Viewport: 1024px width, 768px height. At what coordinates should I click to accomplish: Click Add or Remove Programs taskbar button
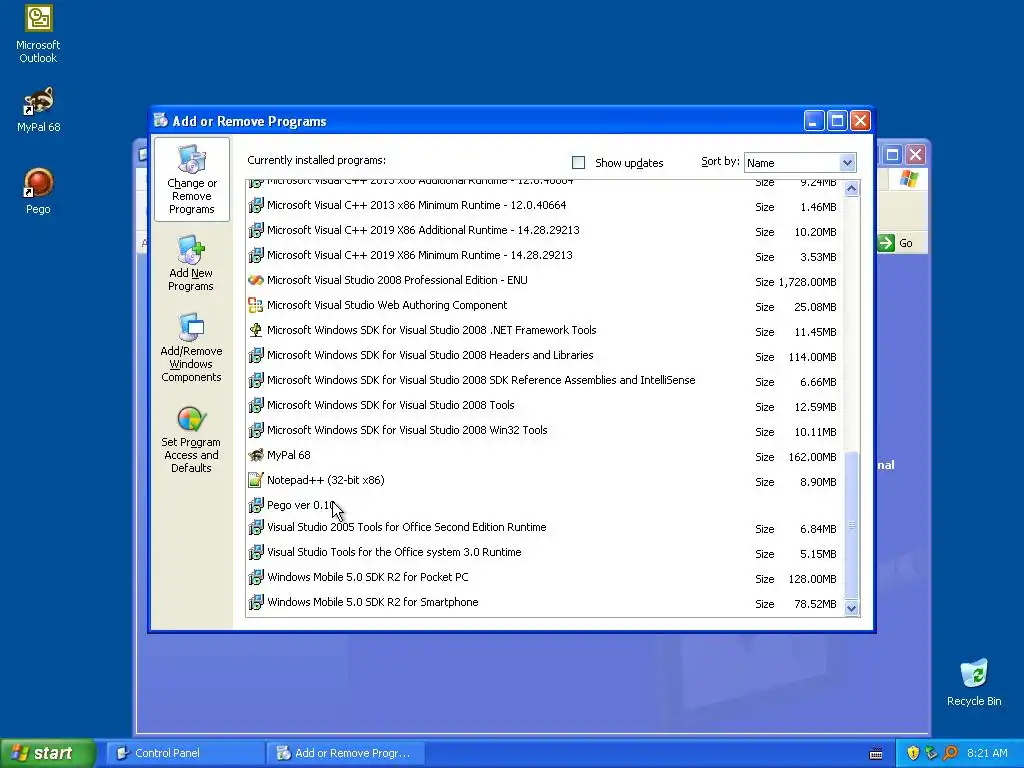[x=346, y=753]
